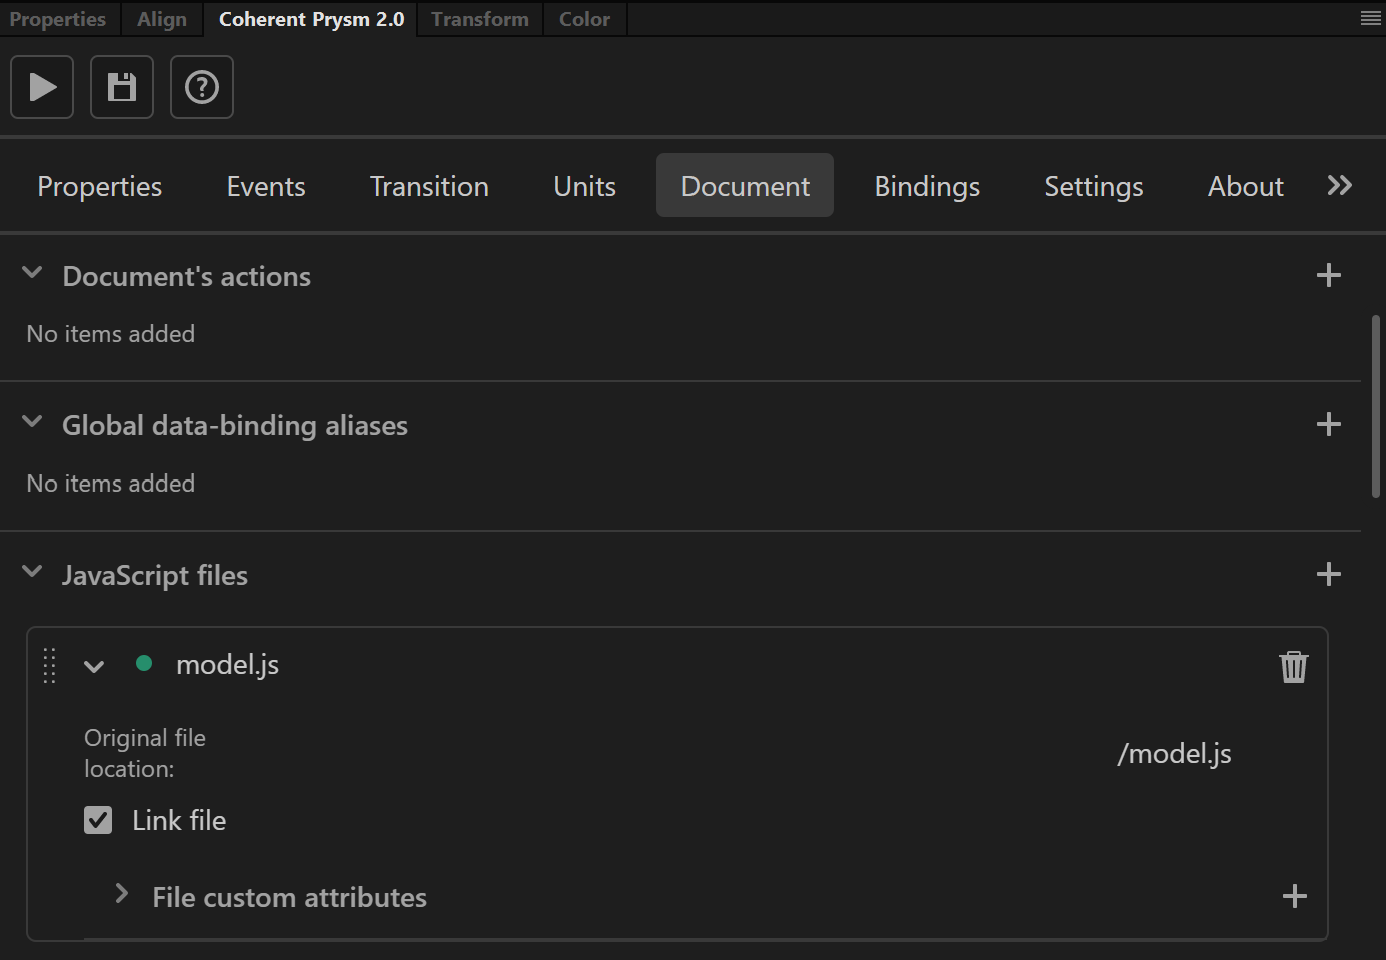Image resolution: width=1386 pixels, height=960 pixels.
Task: Collapse the JavaScript files section
Action: pyautogui.click(x=32, y=571)
